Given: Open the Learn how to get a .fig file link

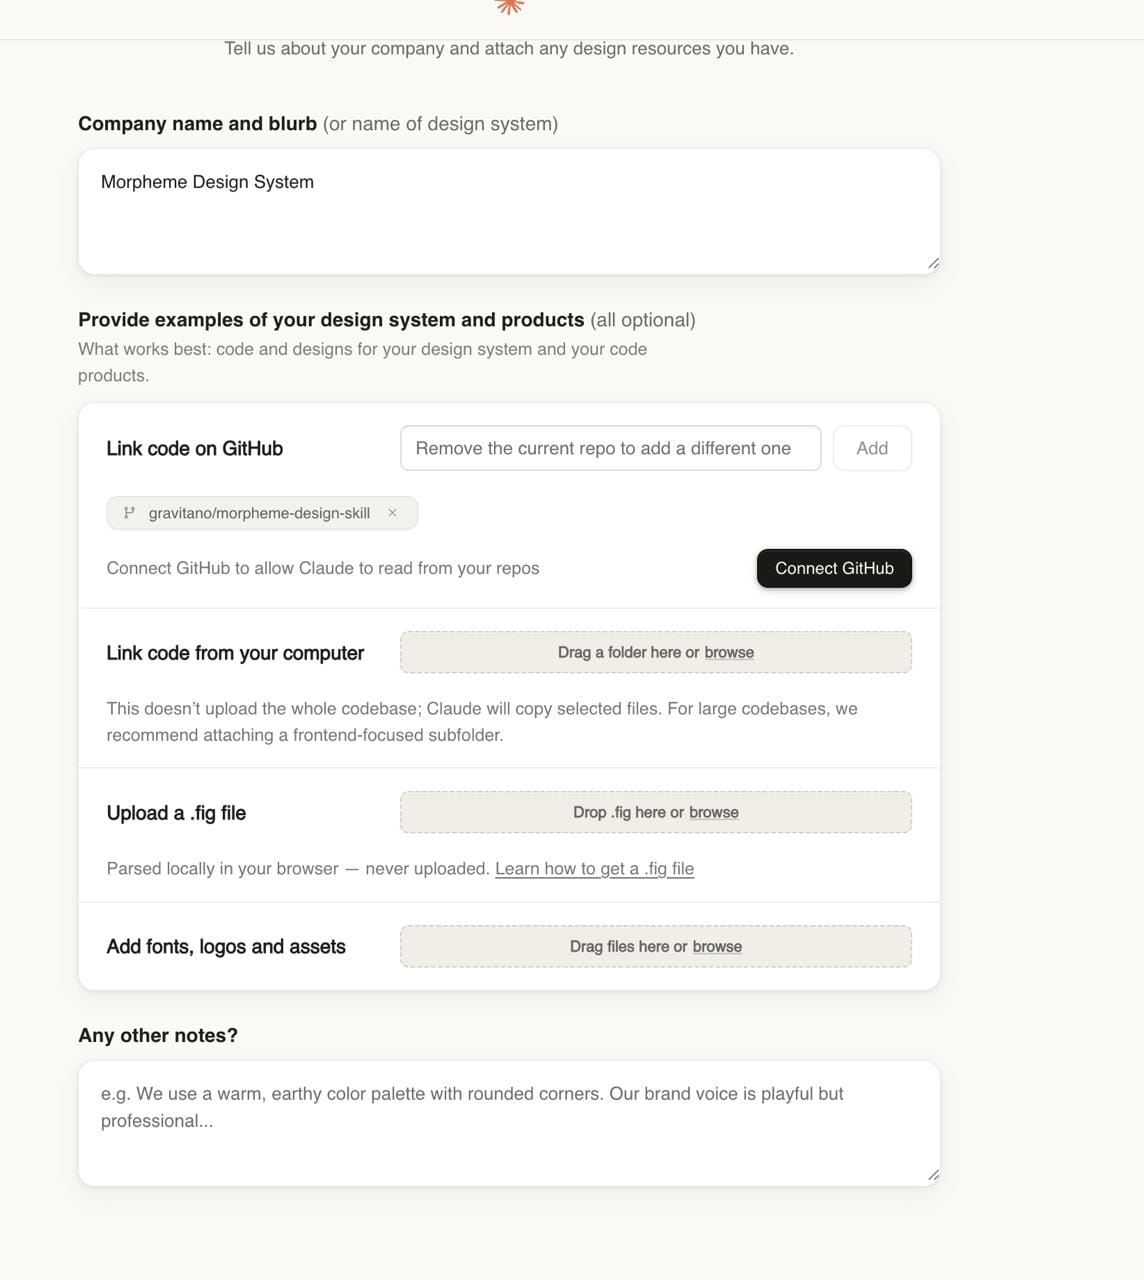Looking at the screenshot, I should 594,869.
